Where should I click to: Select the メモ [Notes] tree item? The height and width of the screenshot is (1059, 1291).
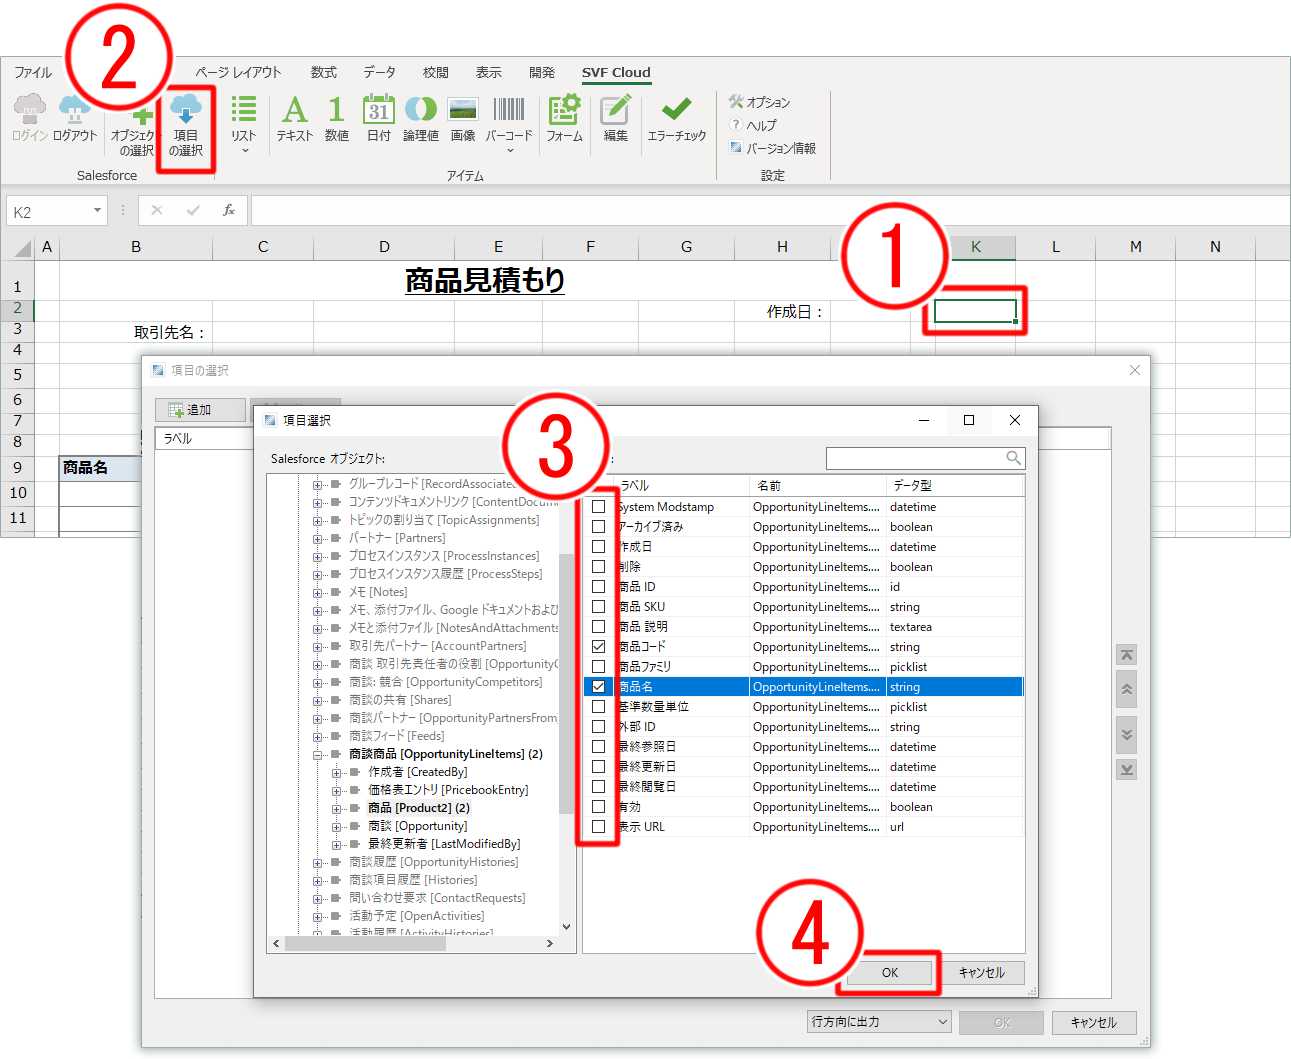378,592
